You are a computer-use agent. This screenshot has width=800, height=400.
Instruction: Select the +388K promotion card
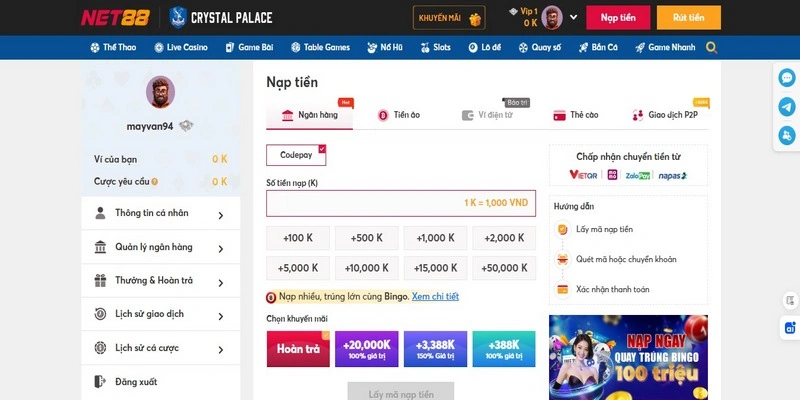[504, 349]
